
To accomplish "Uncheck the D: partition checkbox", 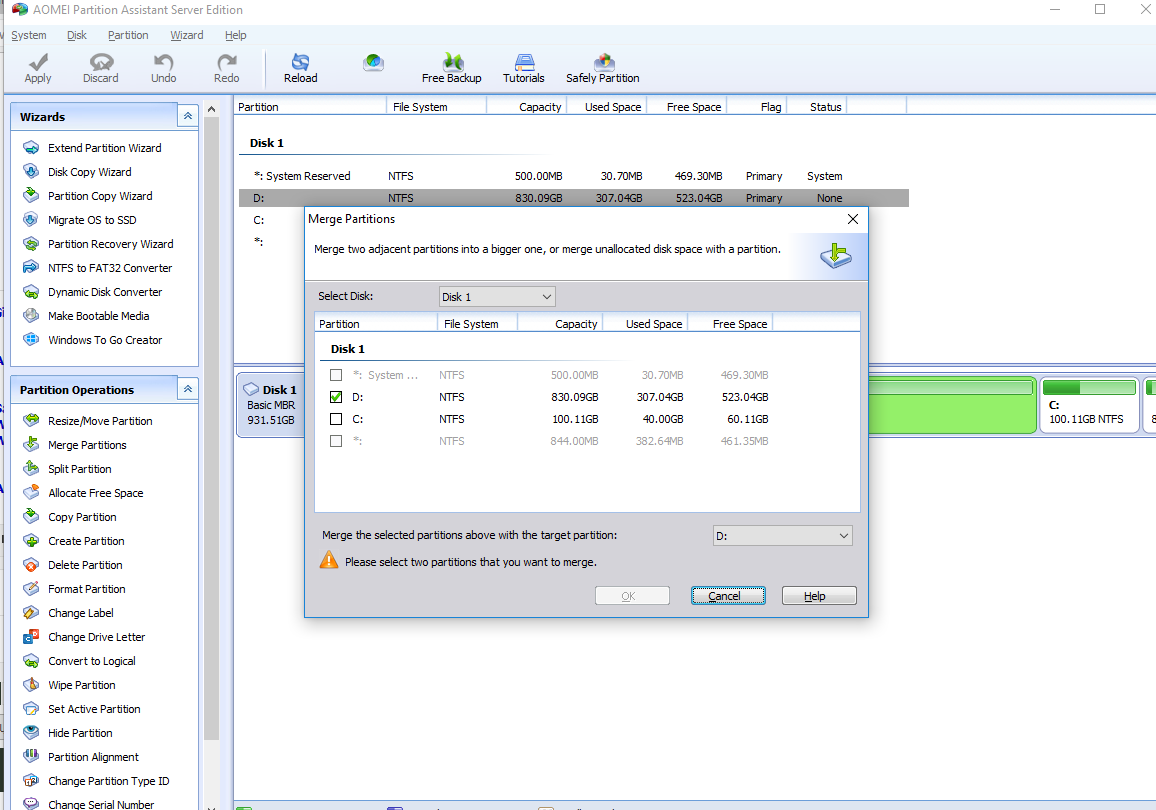I will coord(336,397).
